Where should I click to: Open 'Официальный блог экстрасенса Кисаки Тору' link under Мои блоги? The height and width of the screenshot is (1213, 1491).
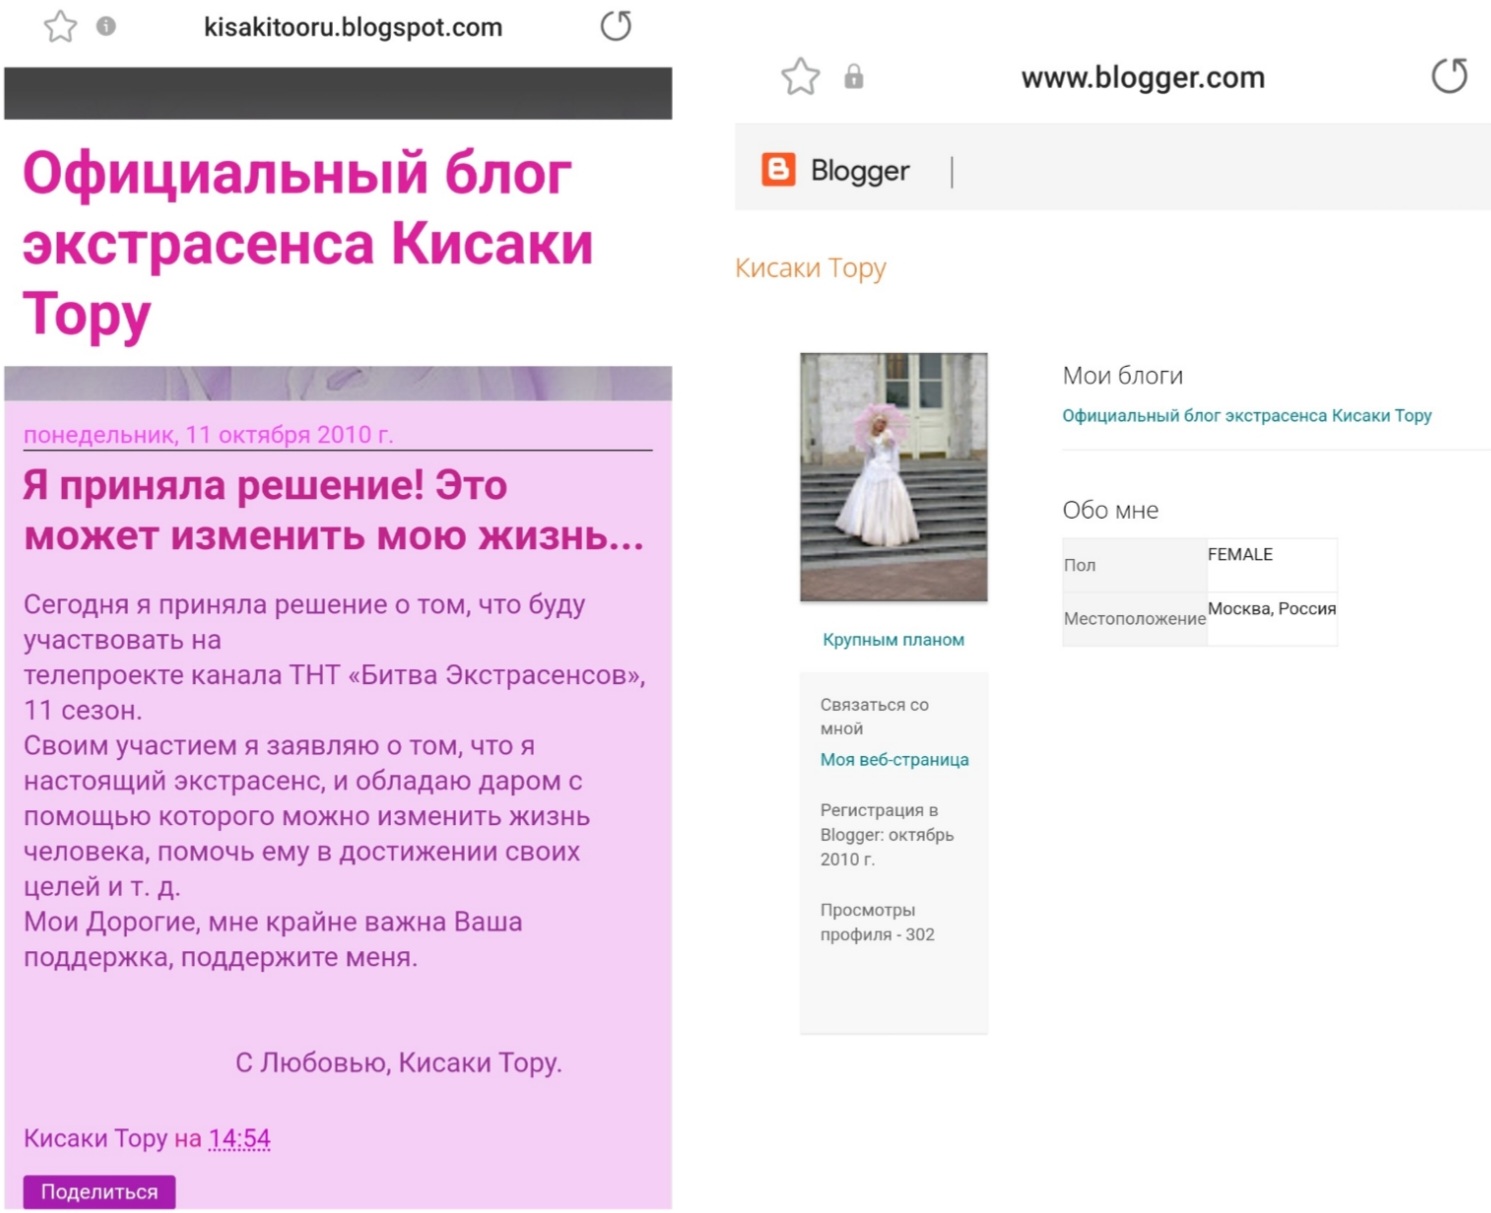[1247, 415]
